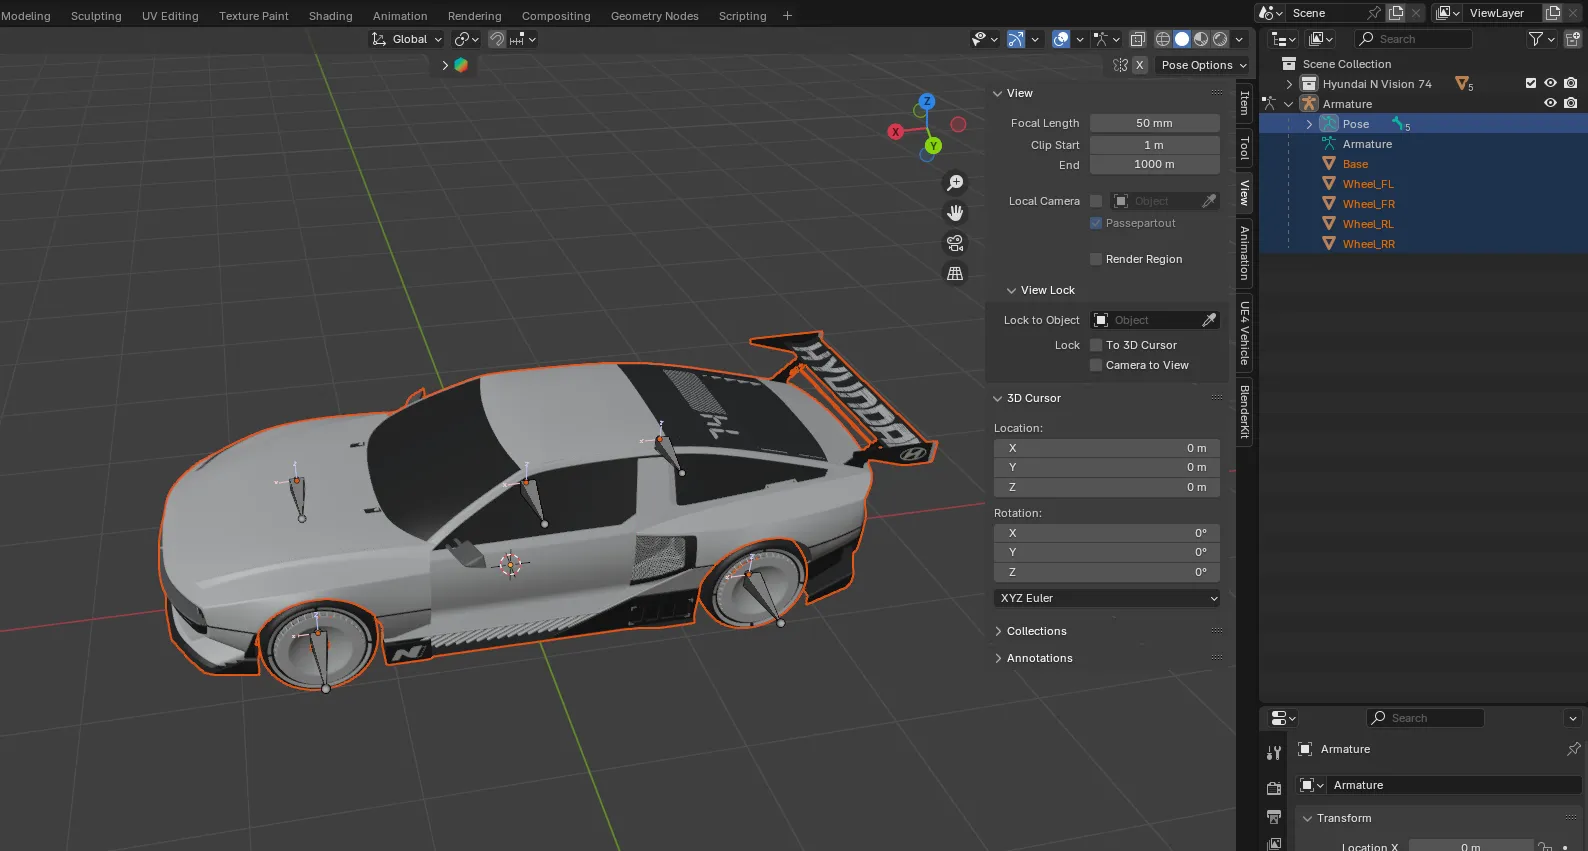Enable Lock To 3D Cursor checkbox
Image resolution: width=1588 pixels, height=851 pixels.
(1096, 345)
